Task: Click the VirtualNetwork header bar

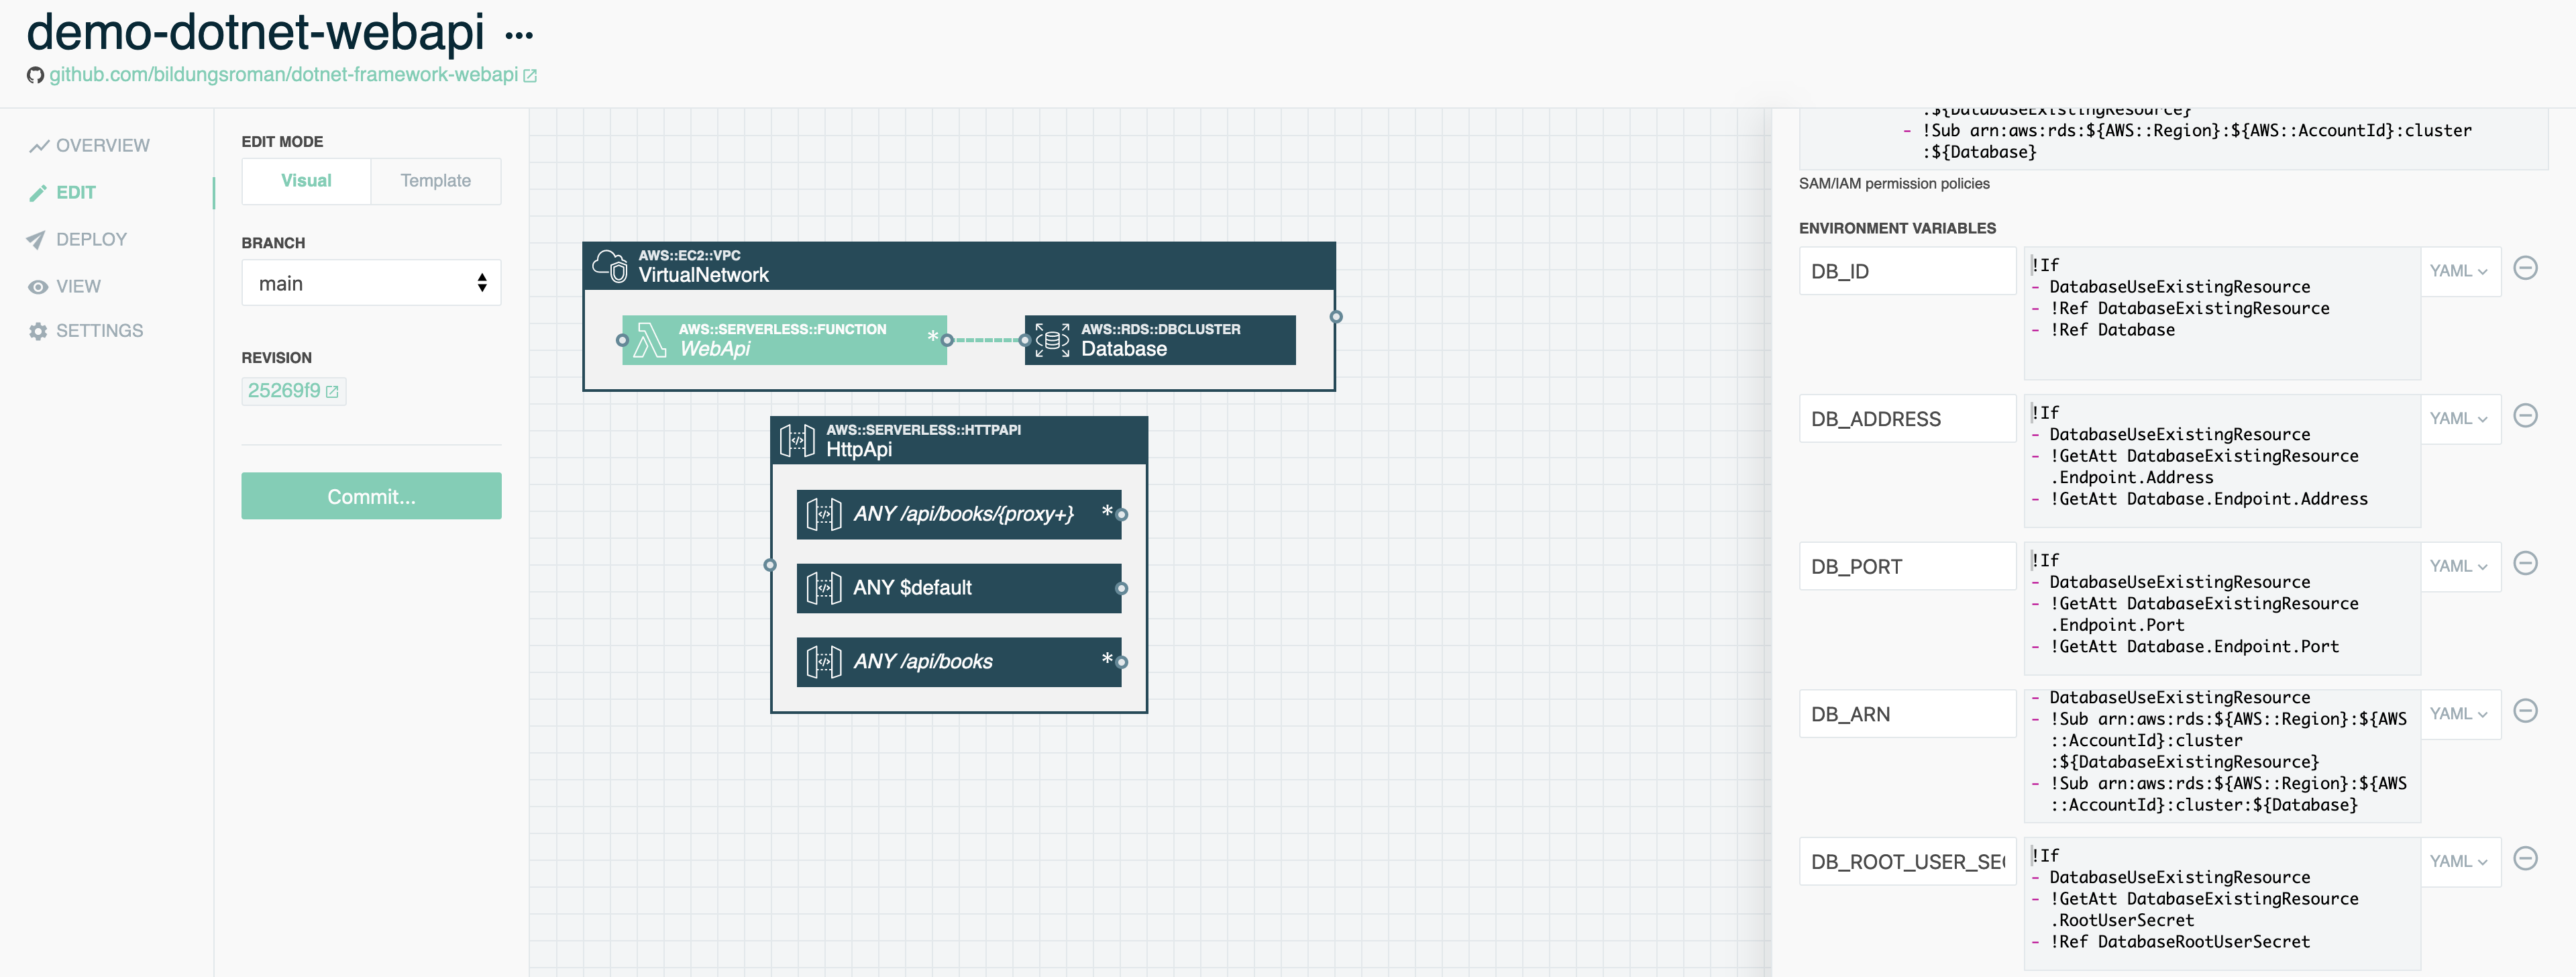Action: click(958, 266)
